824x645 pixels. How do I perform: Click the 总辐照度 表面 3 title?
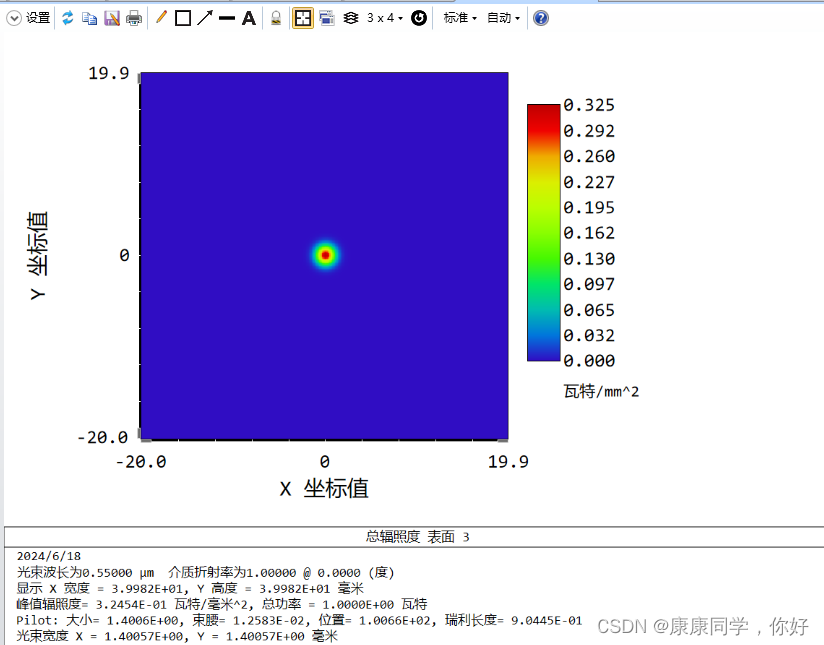417,537
